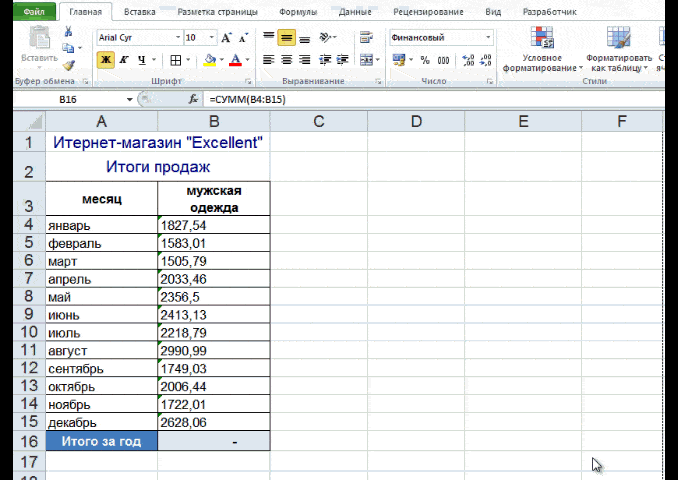Switch to the Разработчик tab
Viewport: 678px width, 480px height.
(x=549, y=12)
